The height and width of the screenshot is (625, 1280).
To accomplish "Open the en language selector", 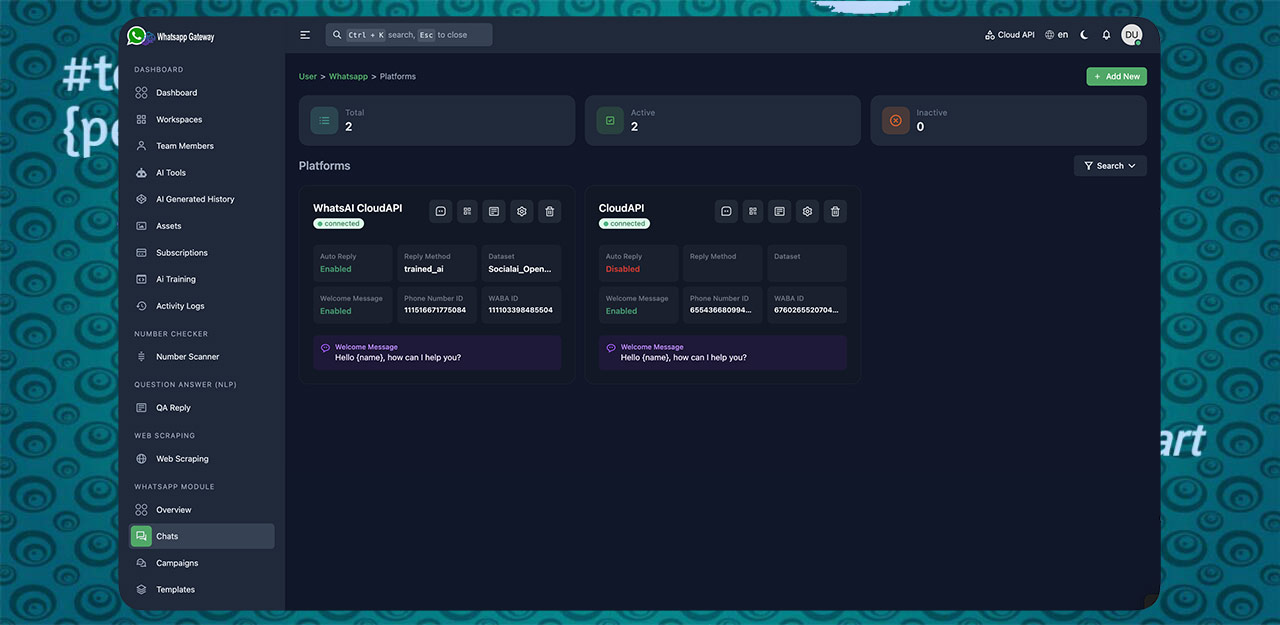I will [x=1056, y=35].
